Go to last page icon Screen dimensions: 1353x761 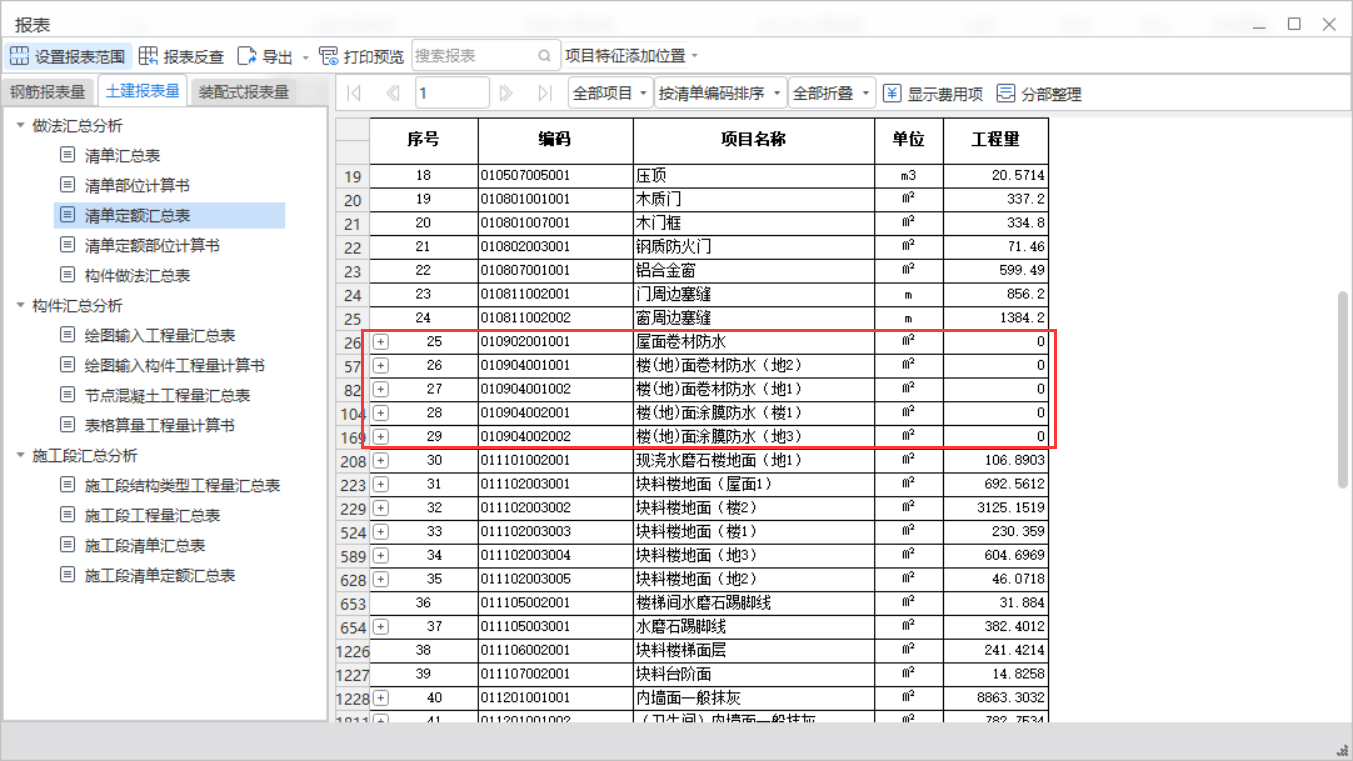(545, 93)
